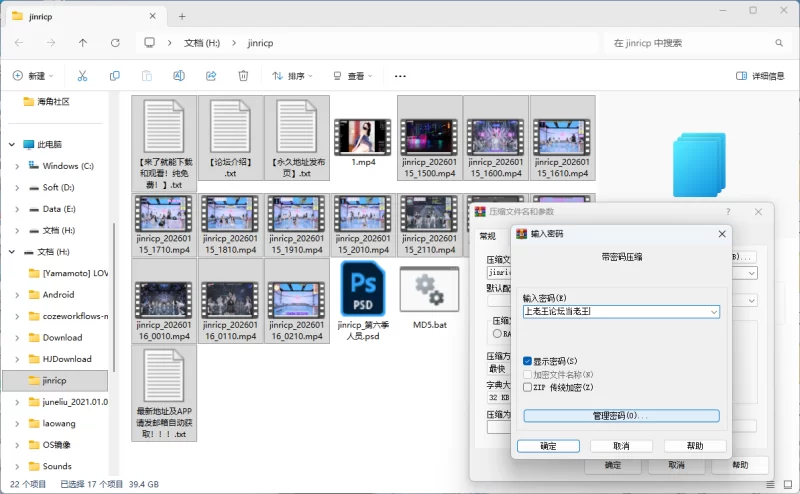This screenshot has width=800, height=494.
Task: Expand the Windows (C:) tree node
Action: 17,166
